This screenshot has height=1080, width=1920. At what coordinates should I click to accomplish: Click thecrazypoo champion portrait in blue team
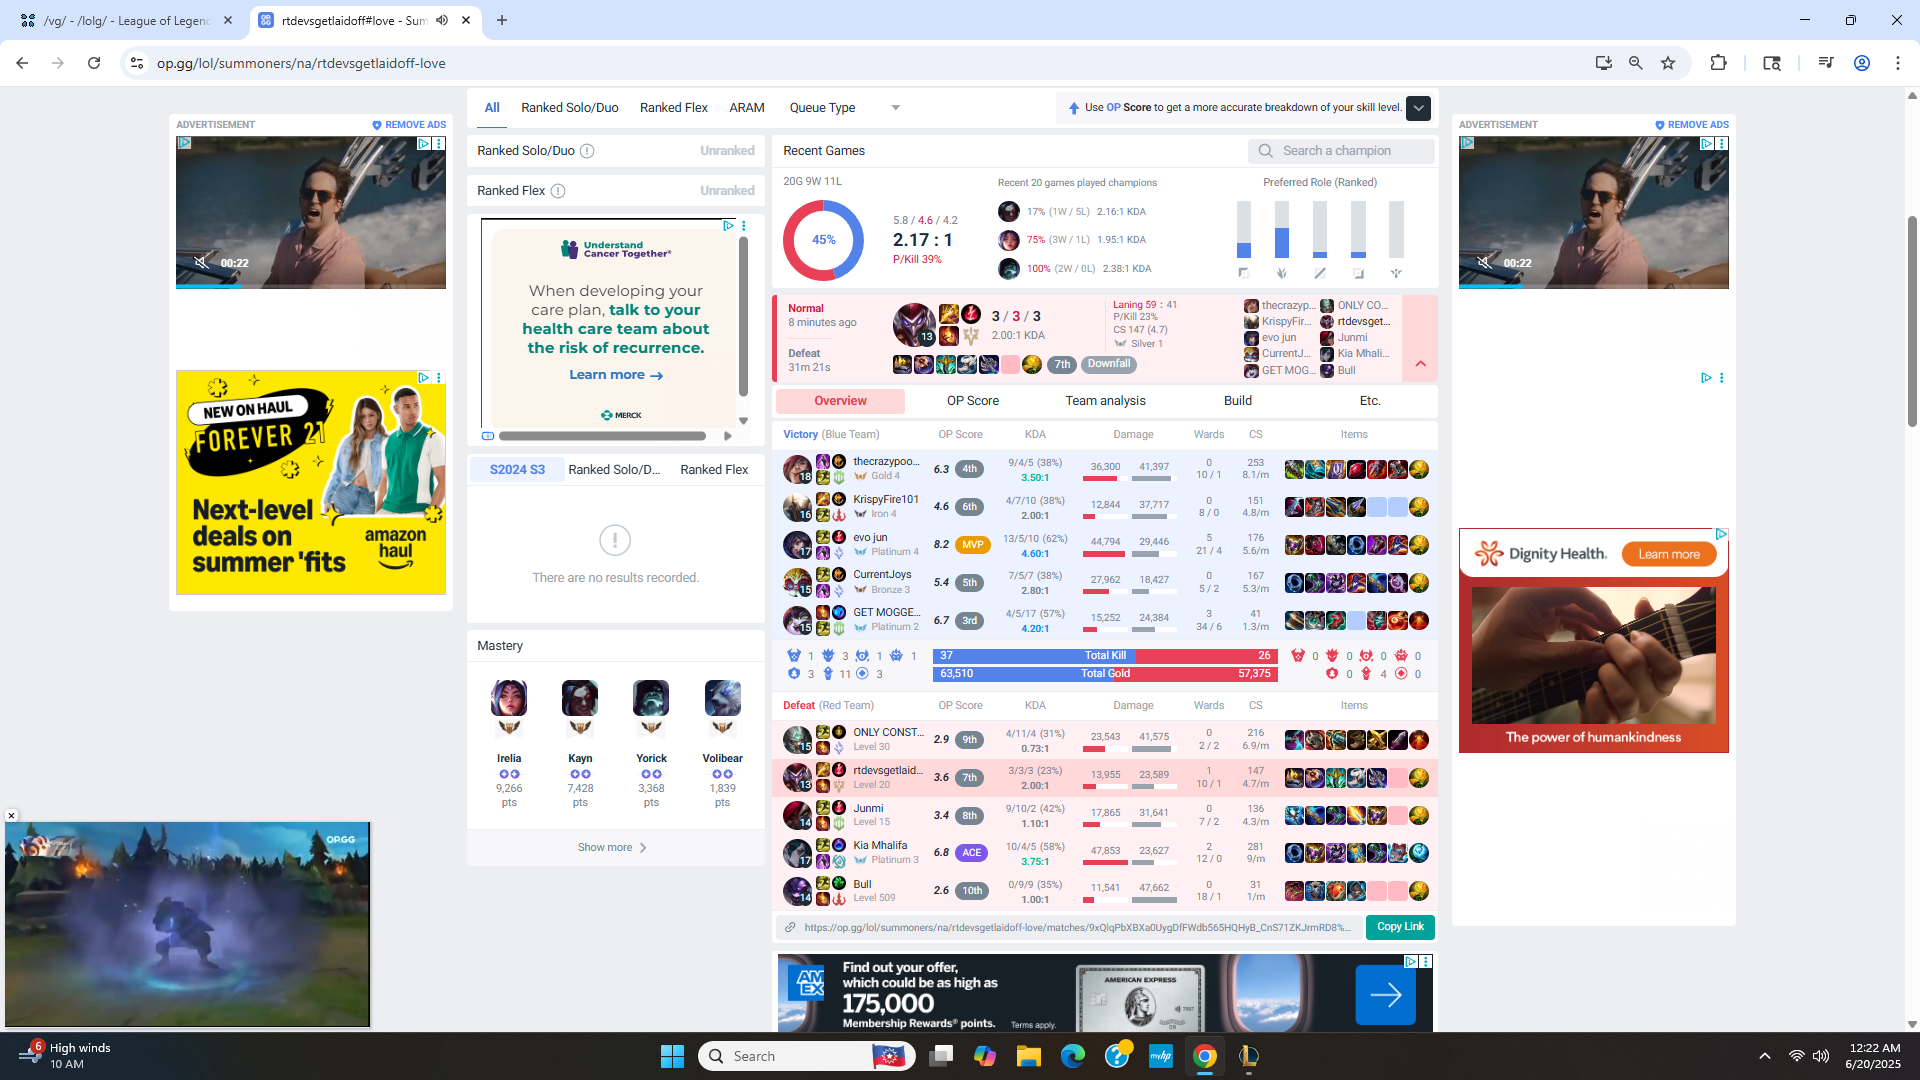tap(797, 469)
